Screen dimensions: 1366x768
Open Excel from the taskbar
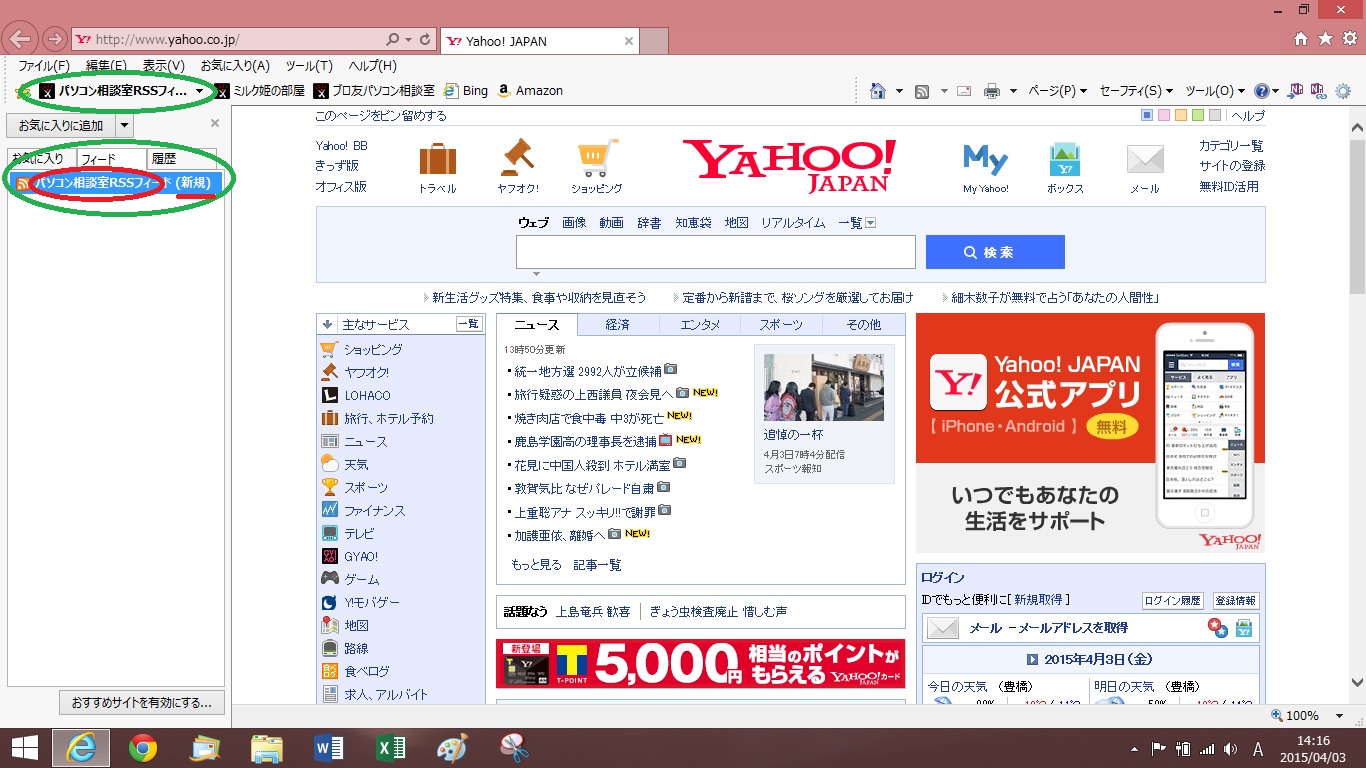pyautogui.click(x=390, y=748)
